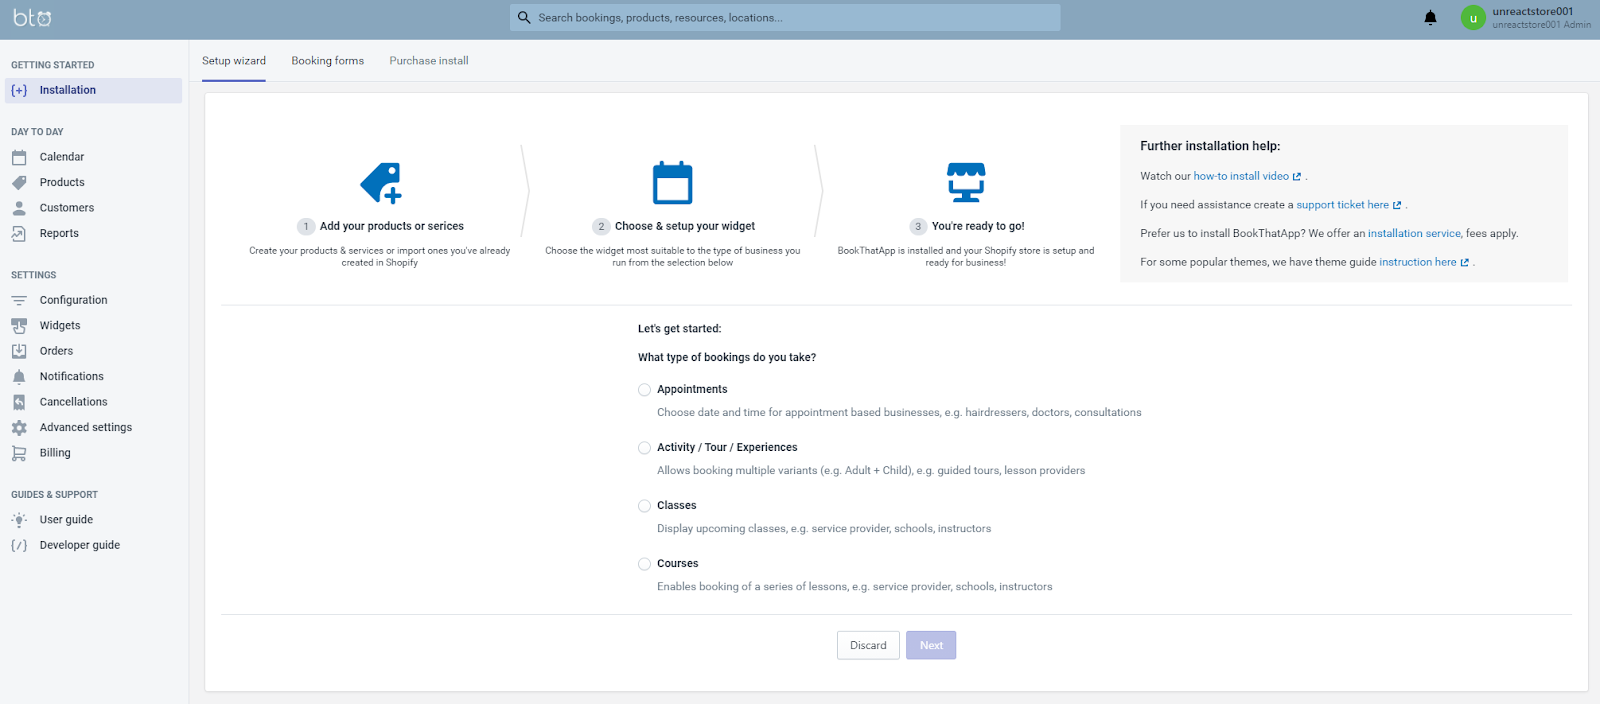The image size is (1600, 704).
Task: Click the Billing cart icon
Action: click(x=19, y=453)
